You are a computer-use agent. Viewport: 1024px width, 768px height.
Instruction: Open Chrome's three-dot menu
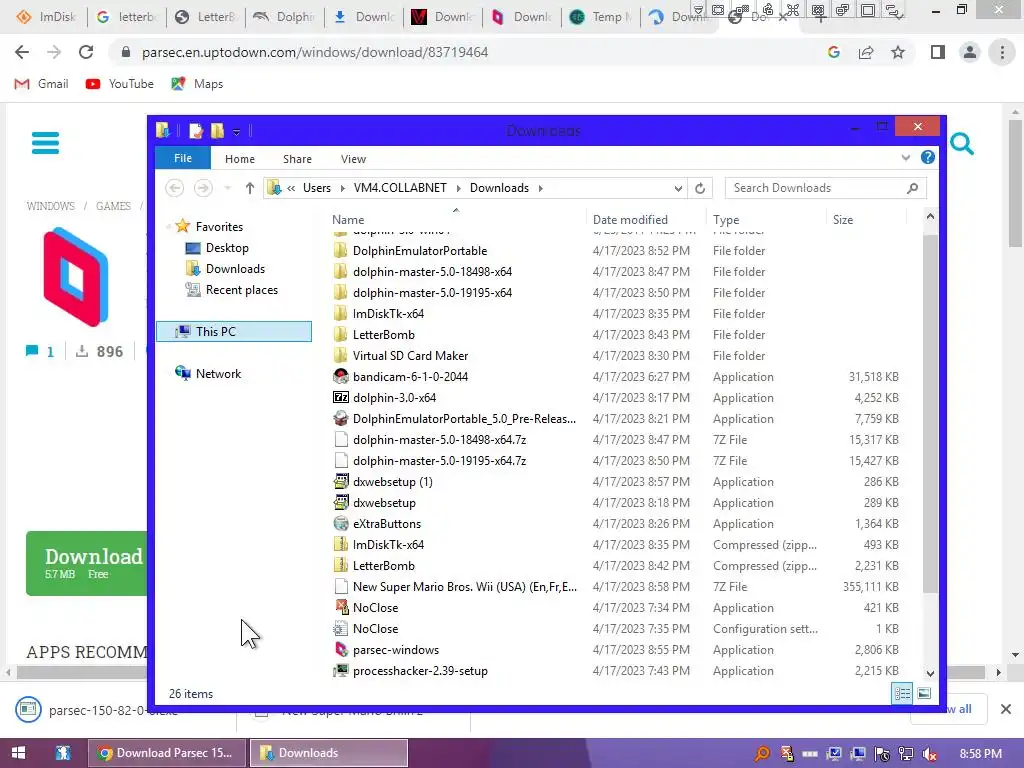tap(1002, 52)
